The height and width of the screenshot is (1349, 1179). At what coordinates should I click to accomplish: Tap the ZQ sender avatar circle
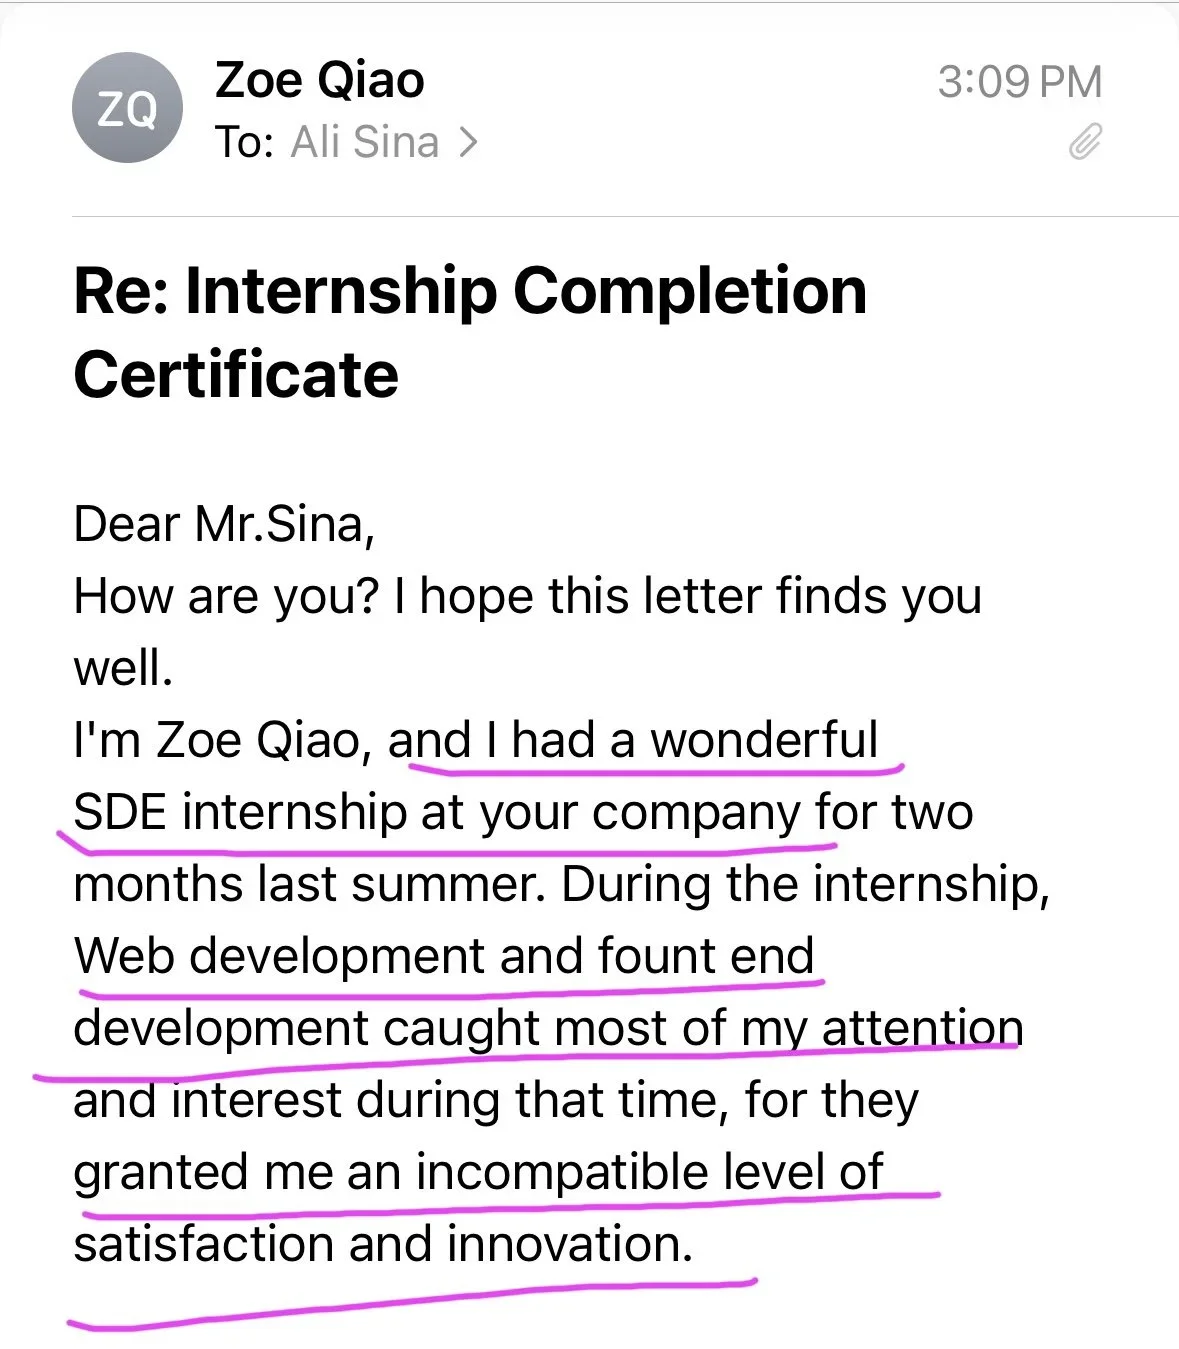(x=127, y=108)
